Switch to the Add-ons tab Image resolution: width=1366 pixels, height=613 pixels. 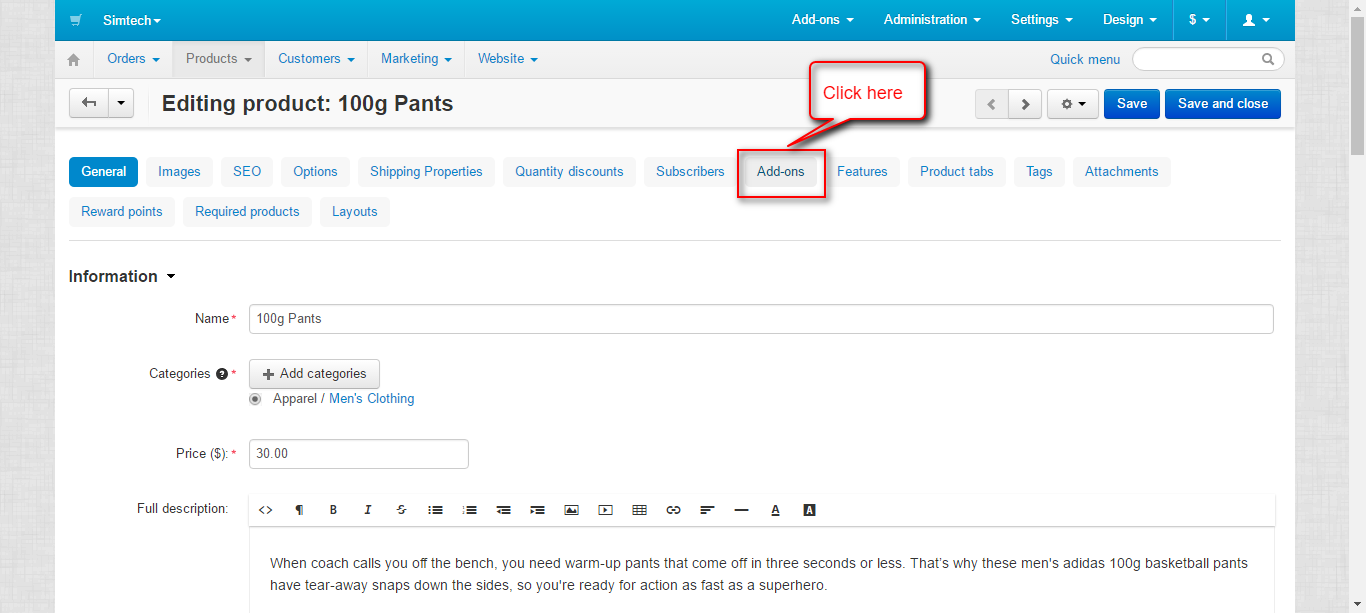pos(780,172)
